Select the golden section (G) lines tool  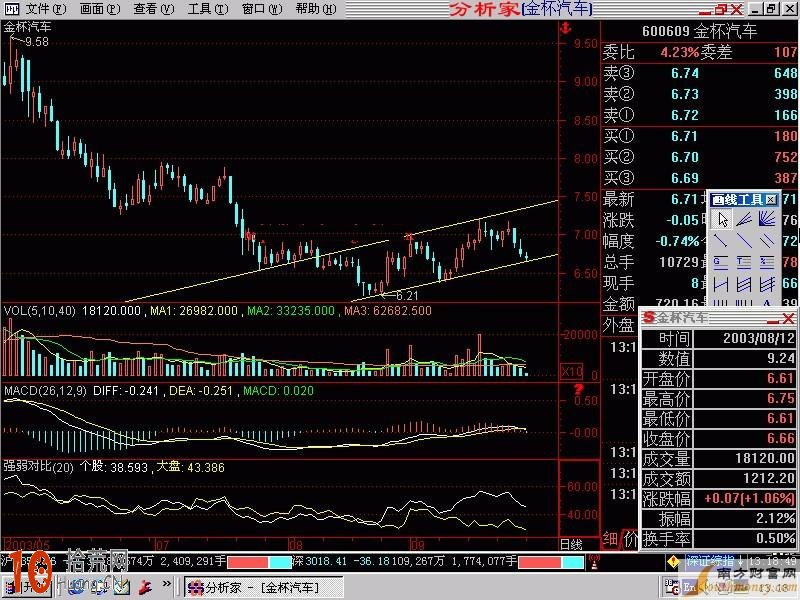pos(721,262)
